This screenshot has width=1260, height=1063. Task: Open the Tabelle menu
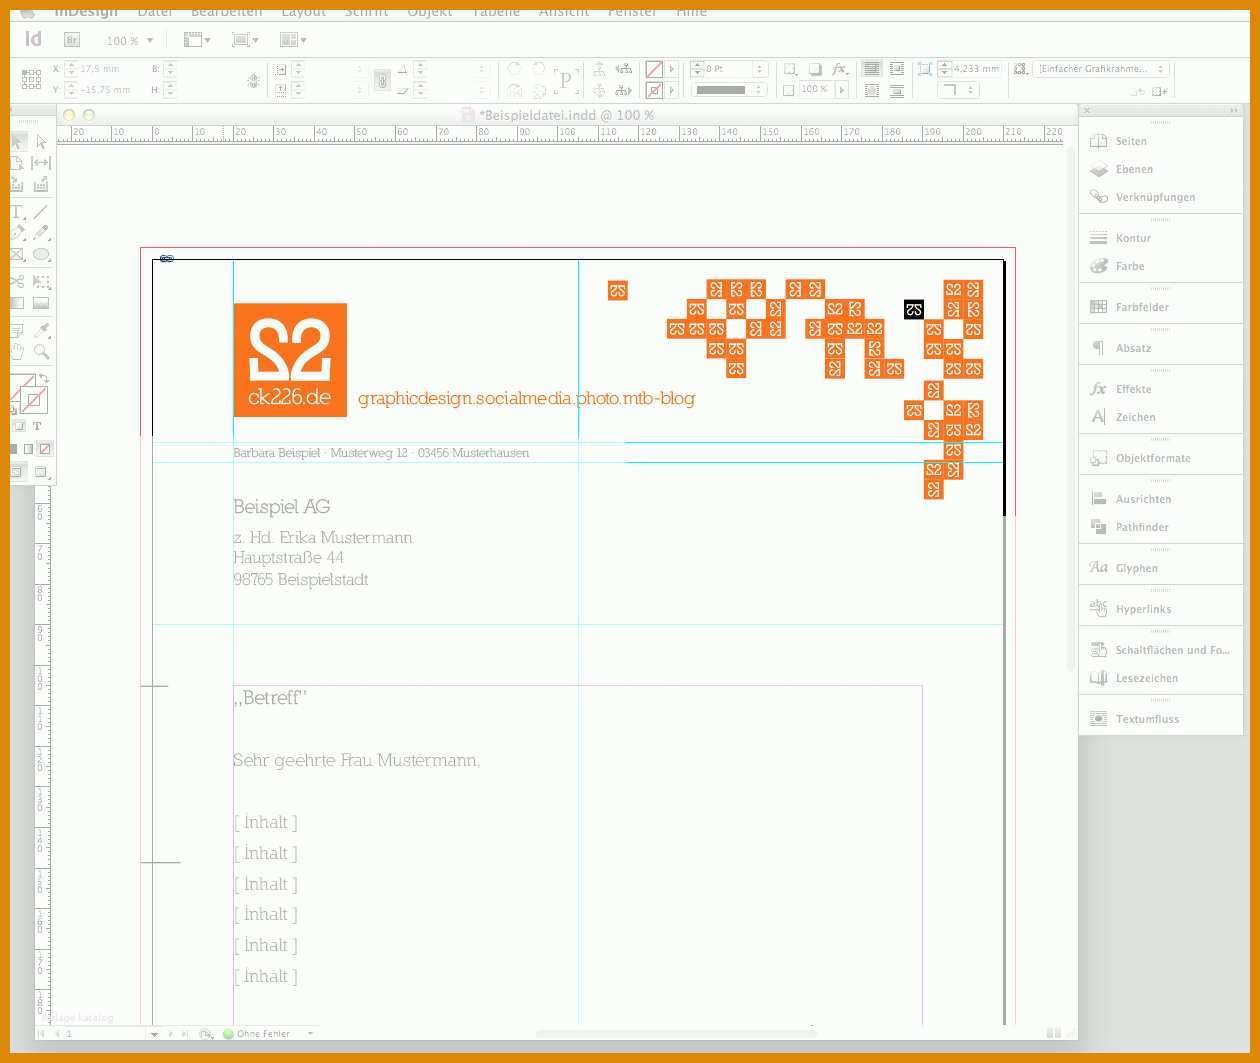(x=496, y=11)
